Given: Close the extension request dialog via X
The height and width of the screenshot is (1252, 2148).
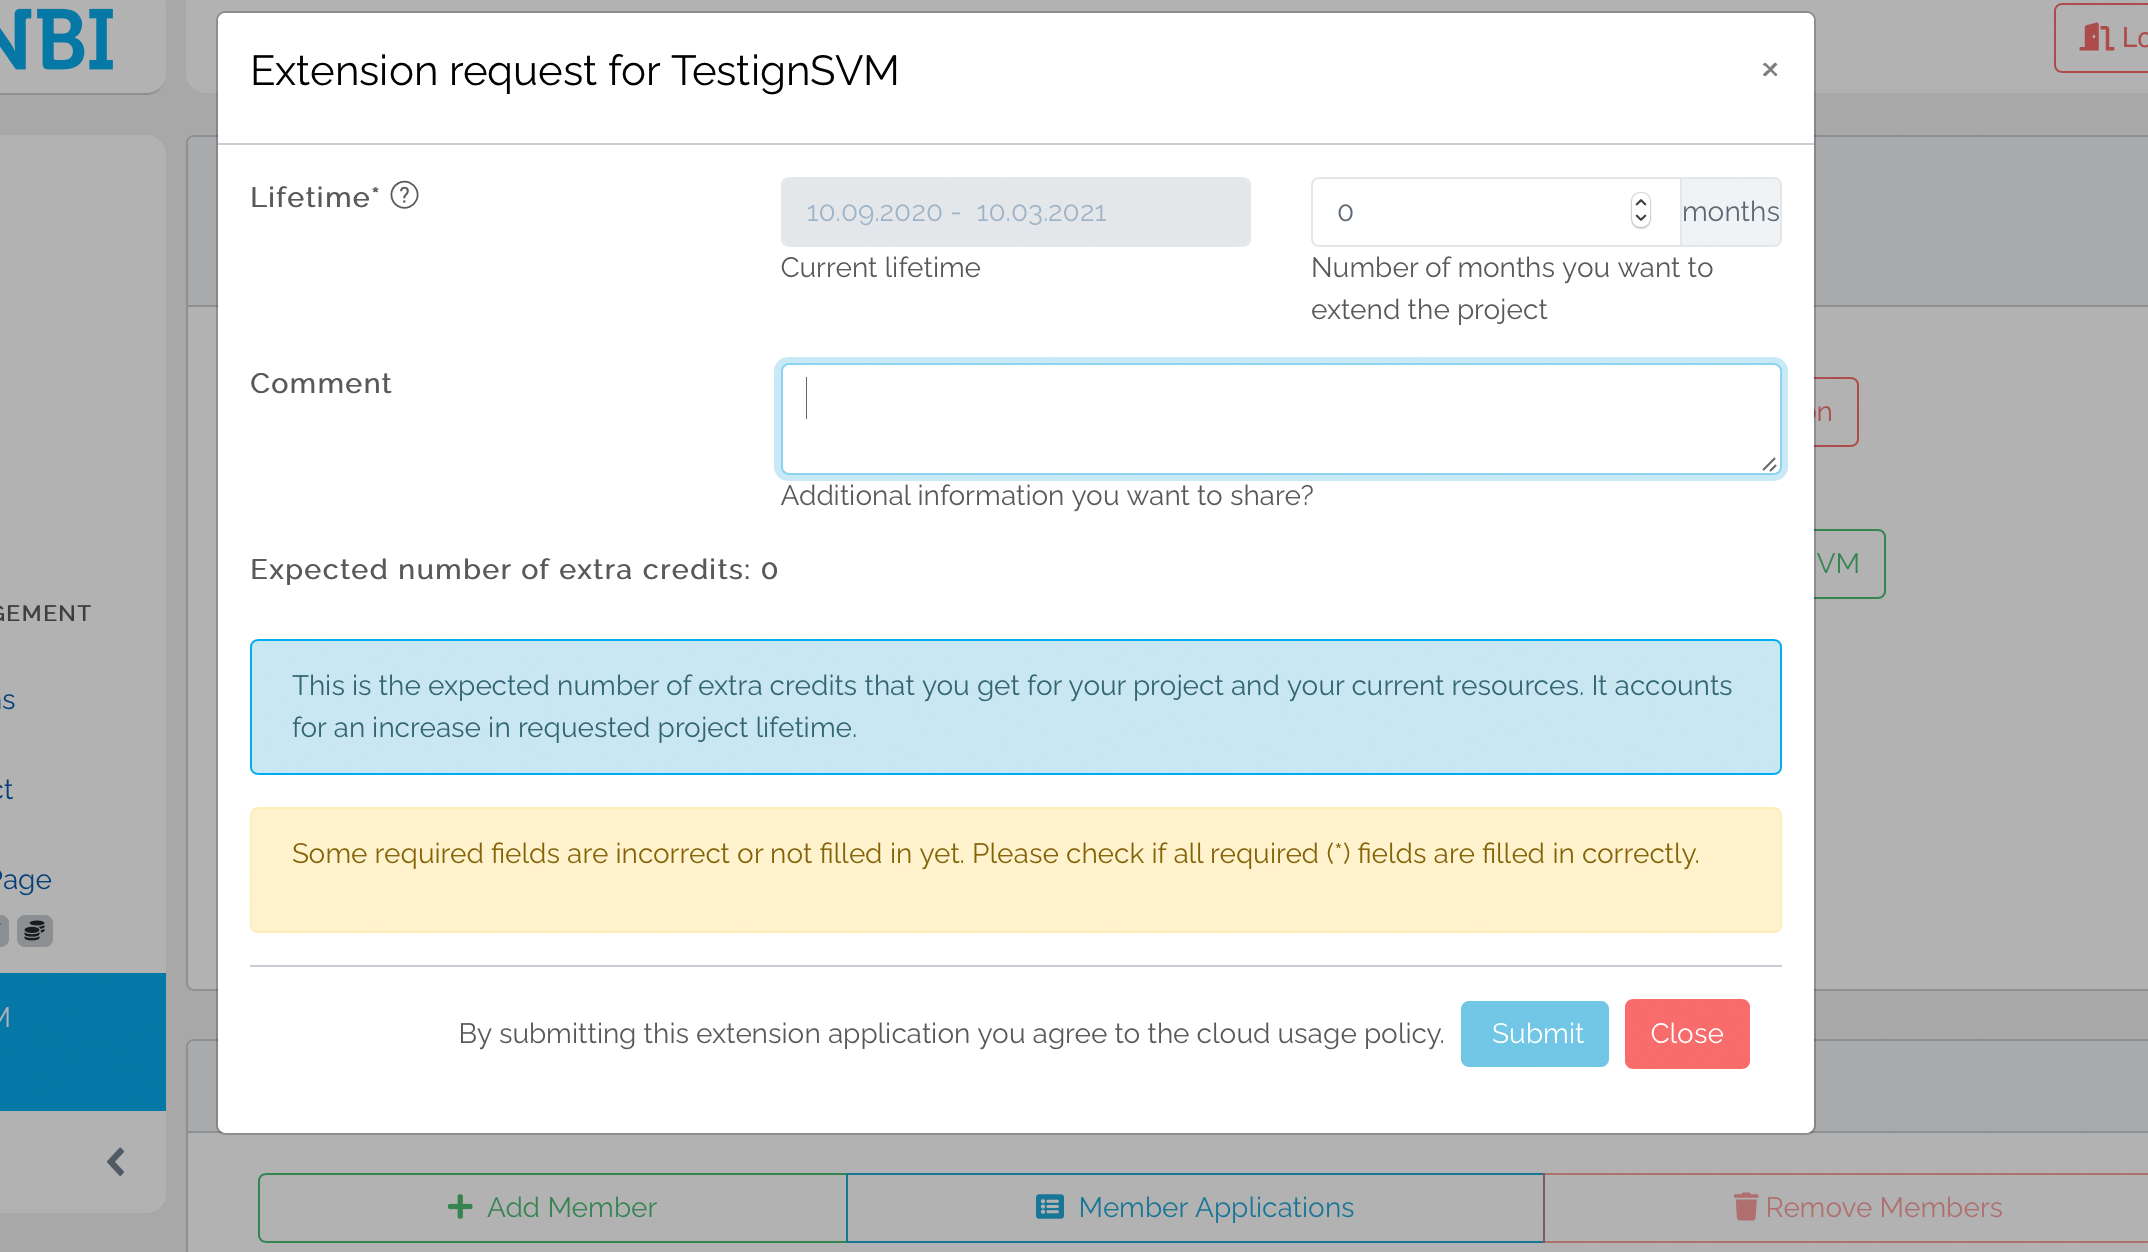Looking at the screenshot, I should click(x=1769, y=70).
